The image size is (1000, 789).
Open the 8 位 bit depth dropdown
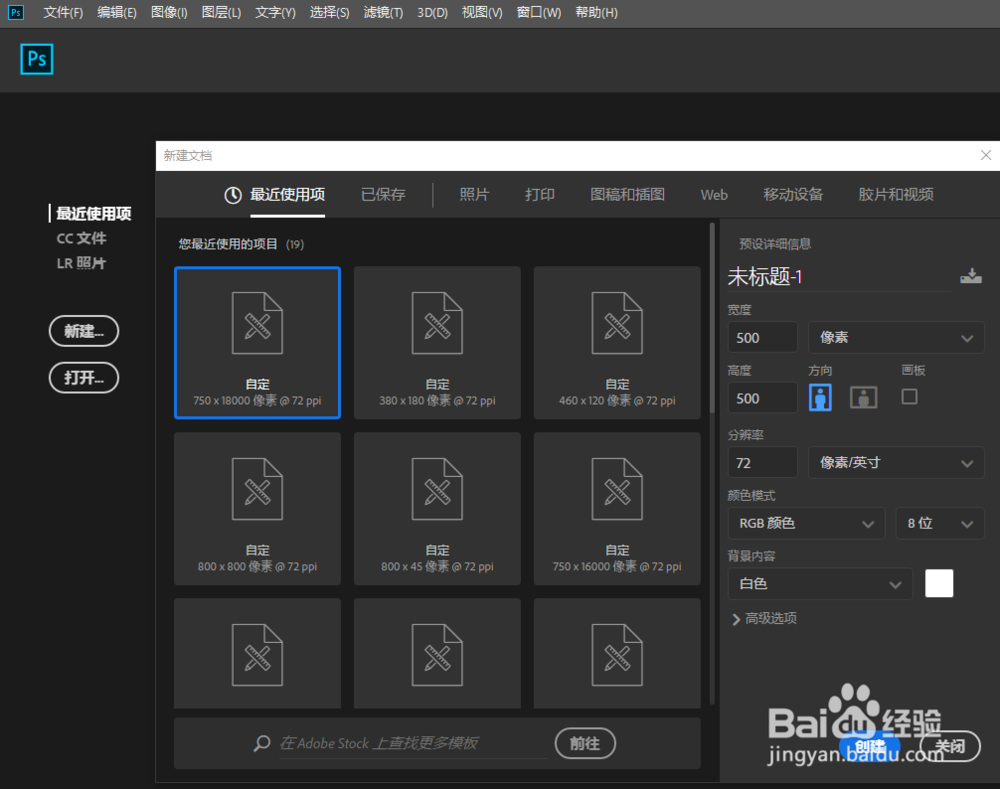pyautogui.click(x=940, y=523)
